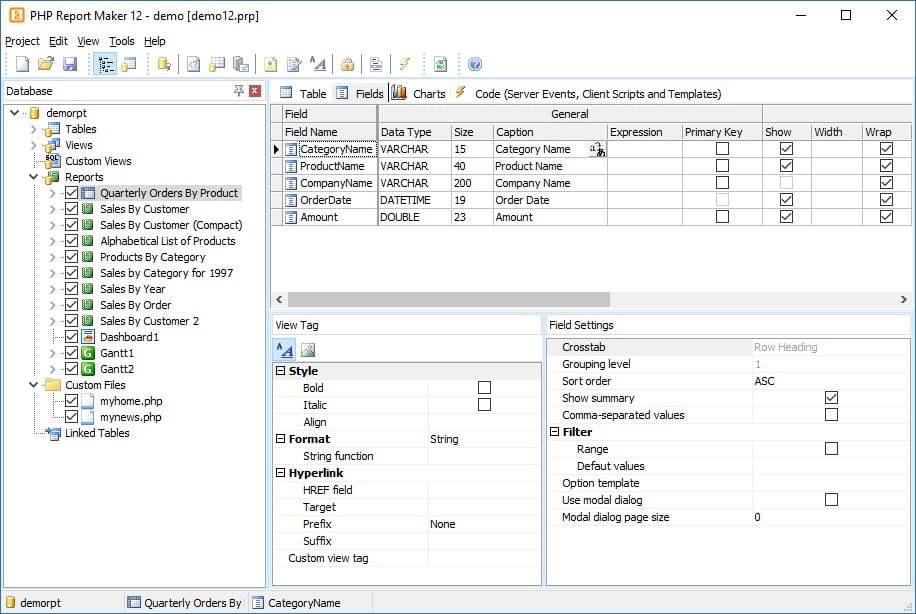Uncheck the myhome.php custom file checkbox
The height and width of the screenshot is (614, 916).
click(71, 401)
